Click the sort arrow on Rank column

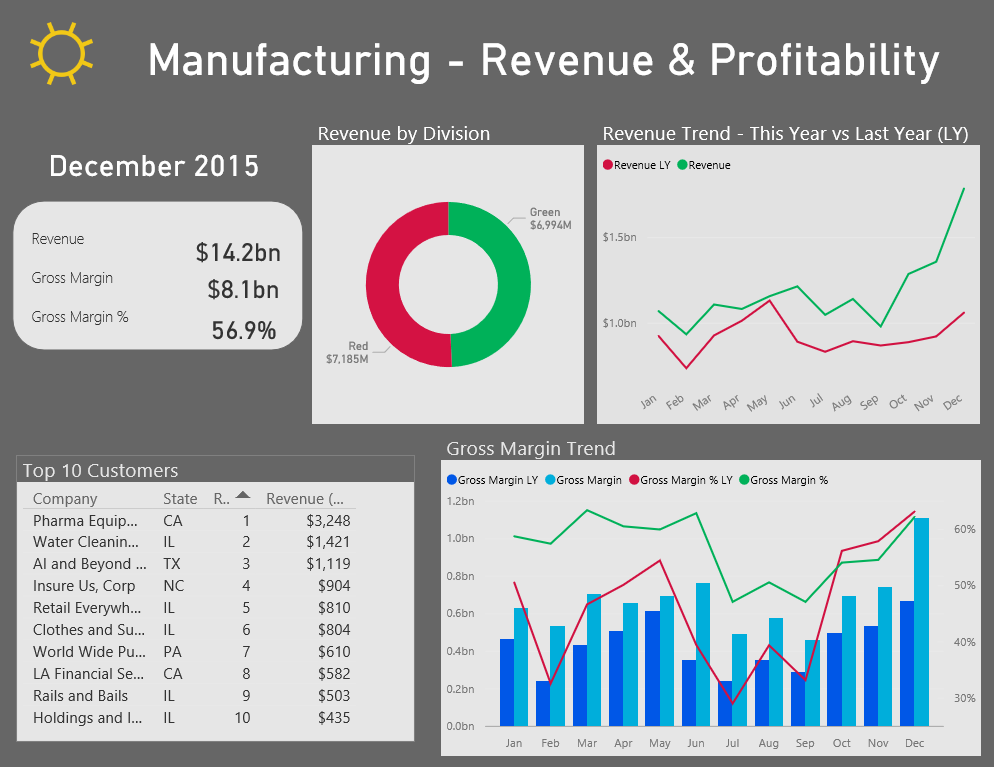pyautogui.click(x=243, y=496)
